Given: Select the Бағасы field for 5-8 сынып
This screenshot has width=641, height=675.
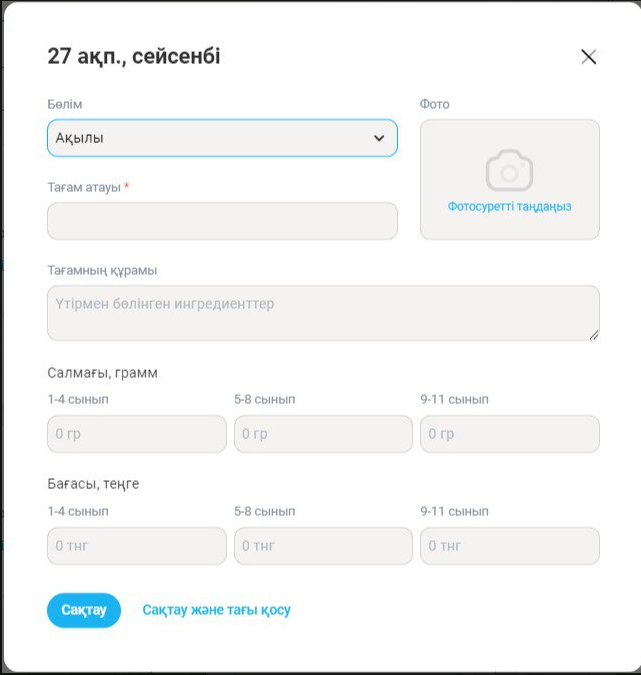Looking at the screenshot, I should pyautogui.click(x=322, y=546).
